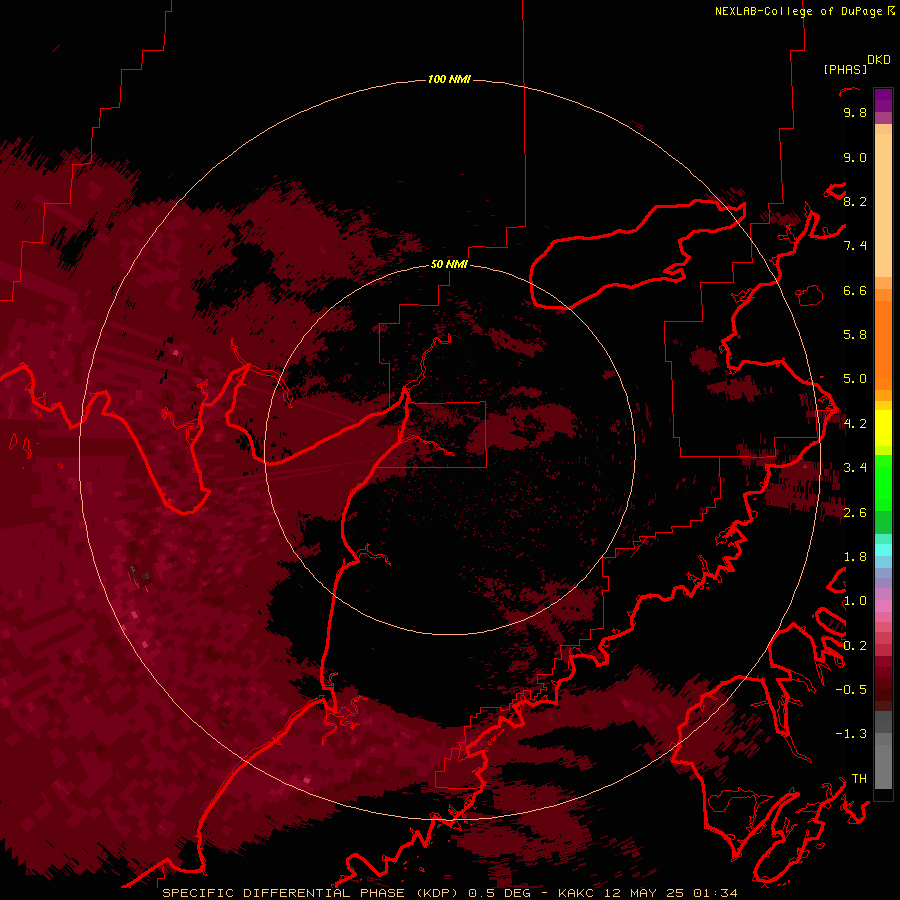This screenshot has height=900, width=900.
Task: Select the 8.2 value on the scale
Action: click(855, 201)
